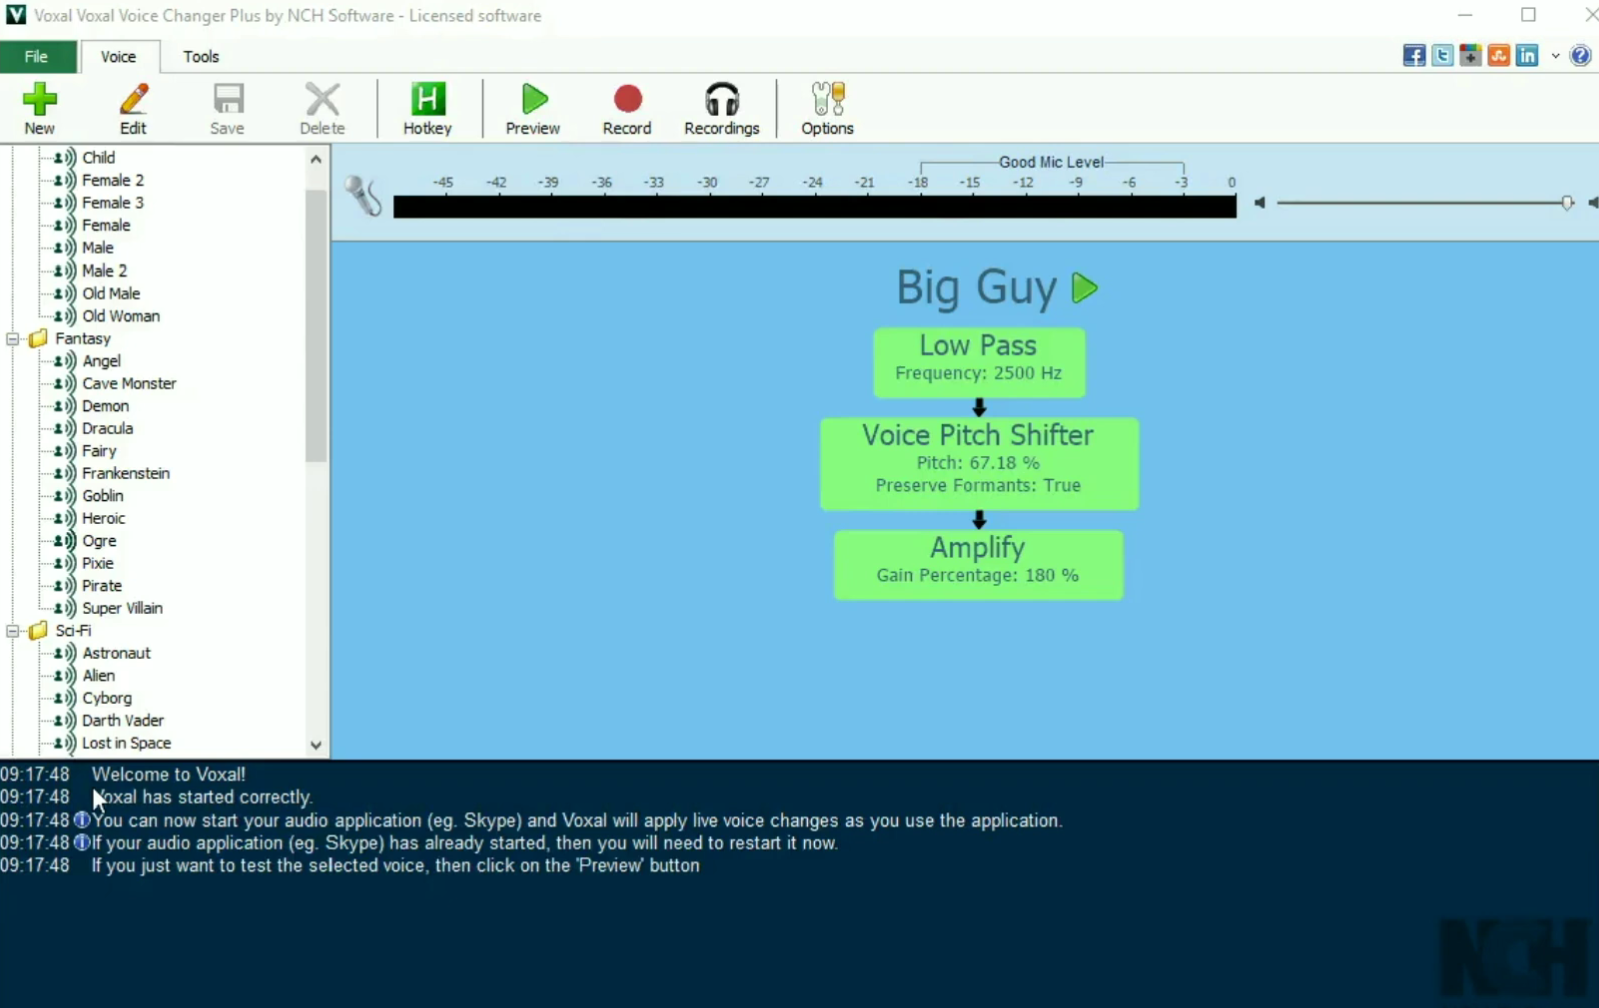The width and height of the screenshot is (1599, 1008).
Task: Open the Options dialog
Action: (827, 108)
